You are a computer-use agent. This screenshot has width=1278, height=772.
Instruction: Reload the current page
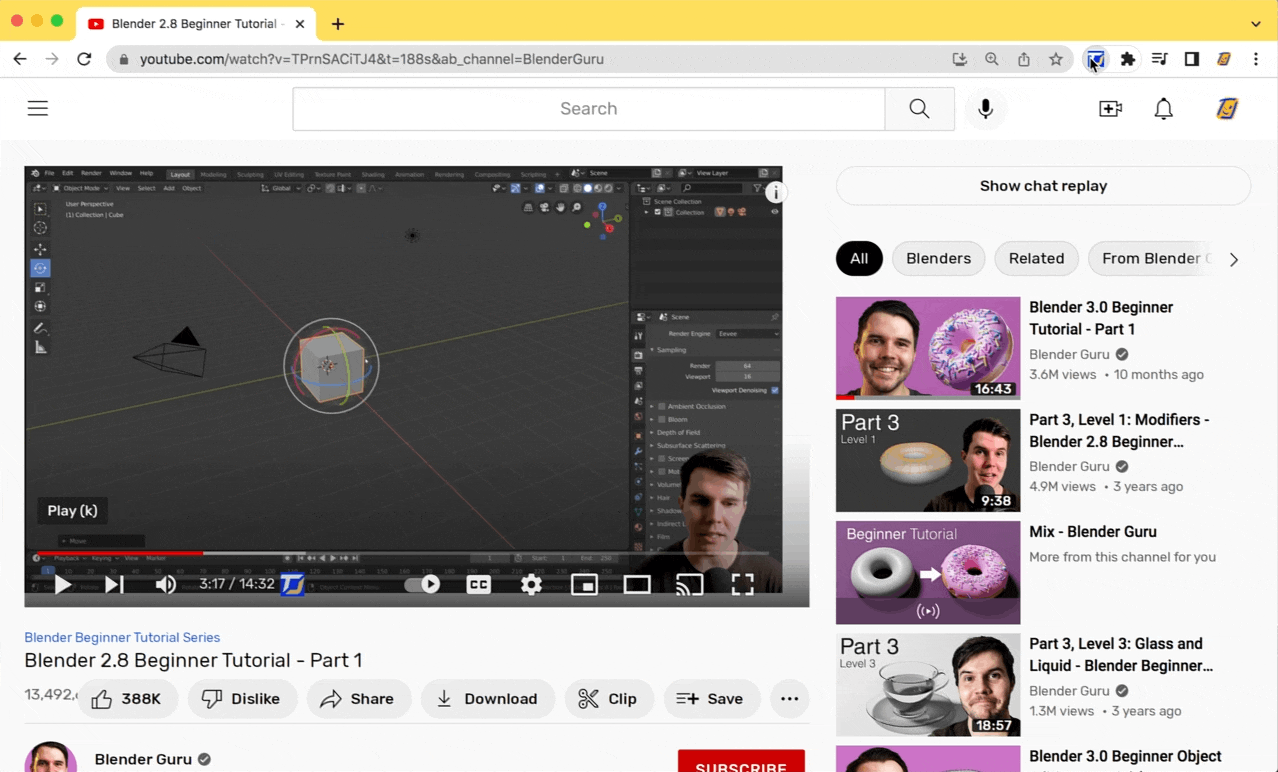[84, 59]
